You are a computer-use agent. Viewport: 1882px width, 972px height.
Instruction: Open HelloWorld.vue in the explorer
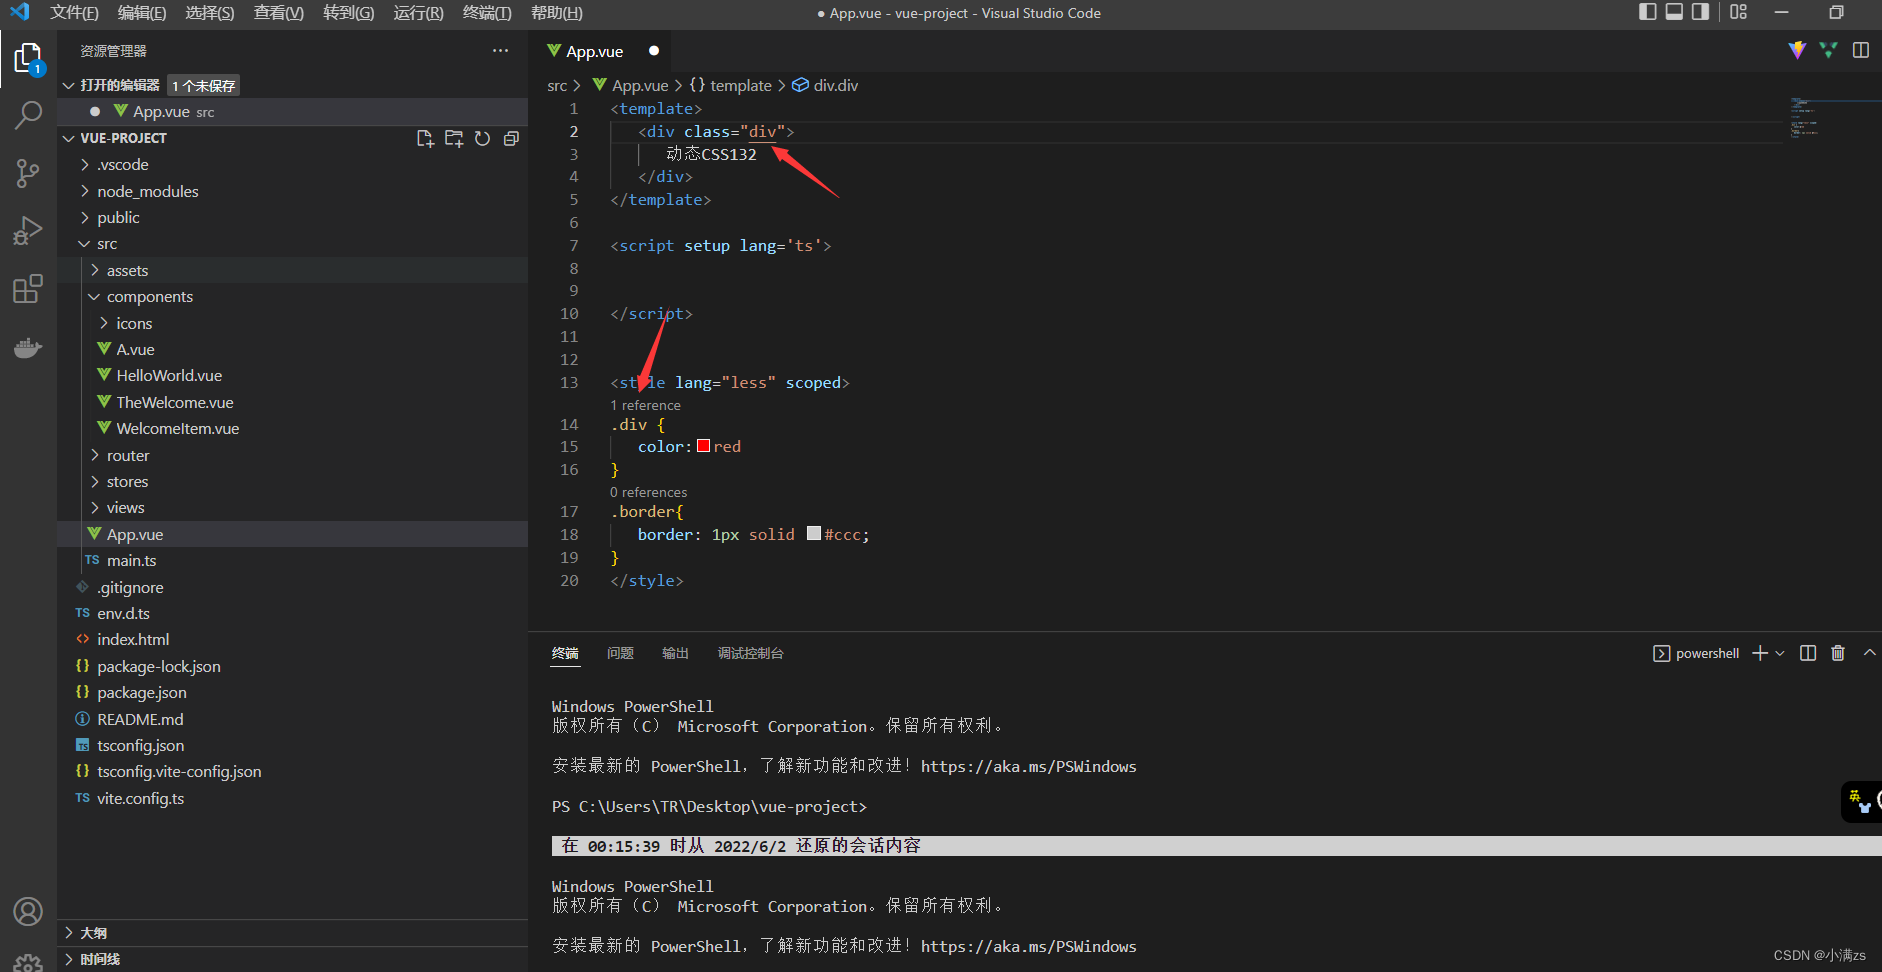[x=169, y=376]
